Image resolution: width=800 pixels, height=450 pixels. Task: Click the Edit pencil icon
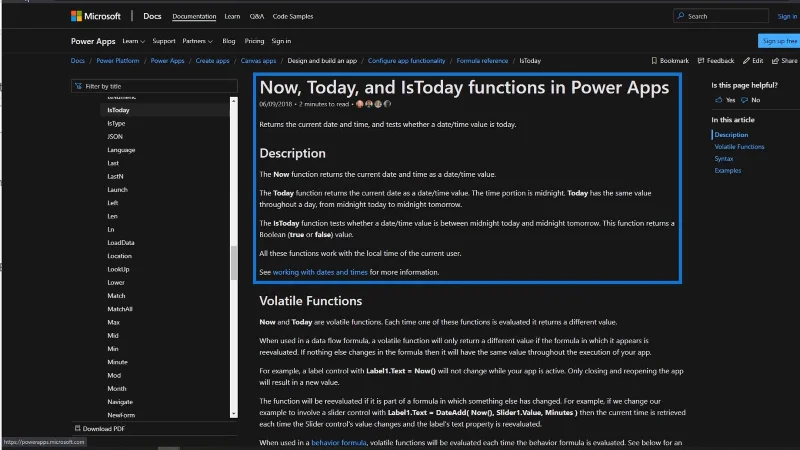click(746, 60)
